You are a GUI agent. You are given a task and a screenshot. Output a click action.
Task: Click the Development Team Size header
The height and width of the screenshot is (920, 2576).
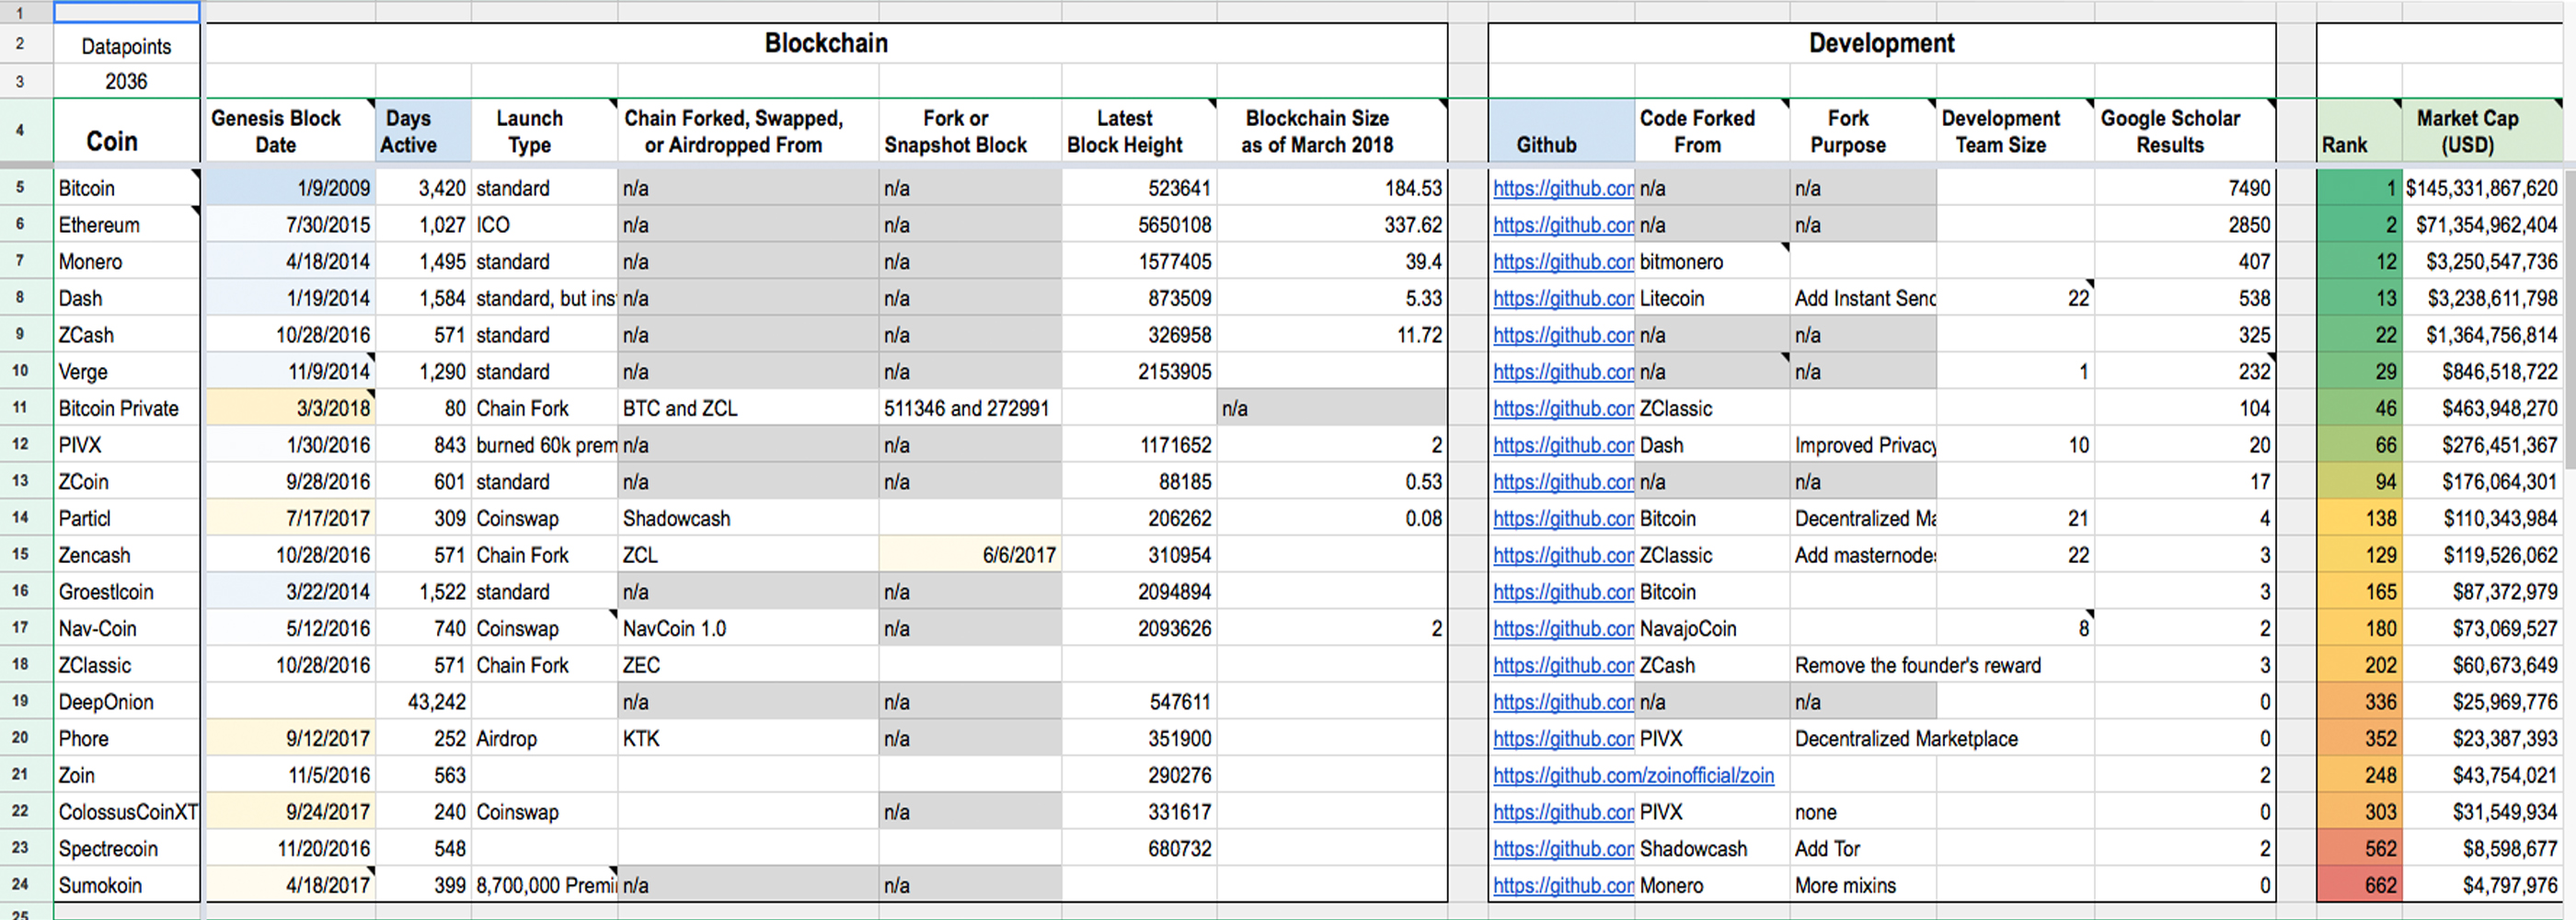(2015, 130)
